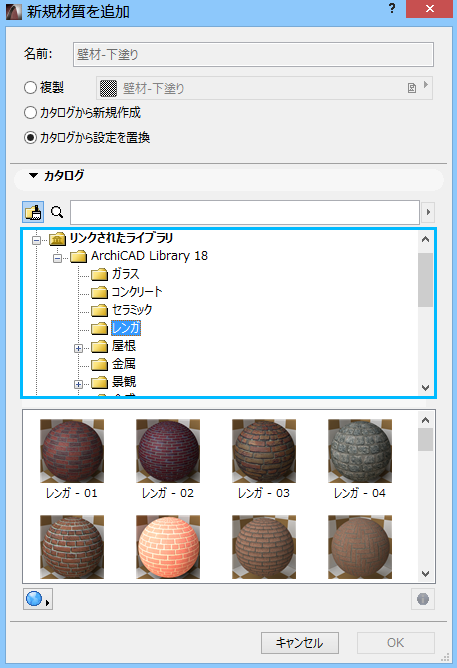
Task: Select brick sphere thumbnail below レンガ - 03
Action: point(264,547)
